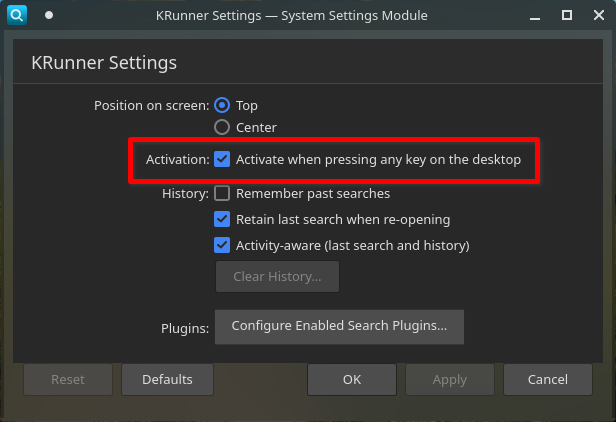616x422 pixels.
Task: Minimize the KRunner Settings window
Action: [x=538, y=15]
